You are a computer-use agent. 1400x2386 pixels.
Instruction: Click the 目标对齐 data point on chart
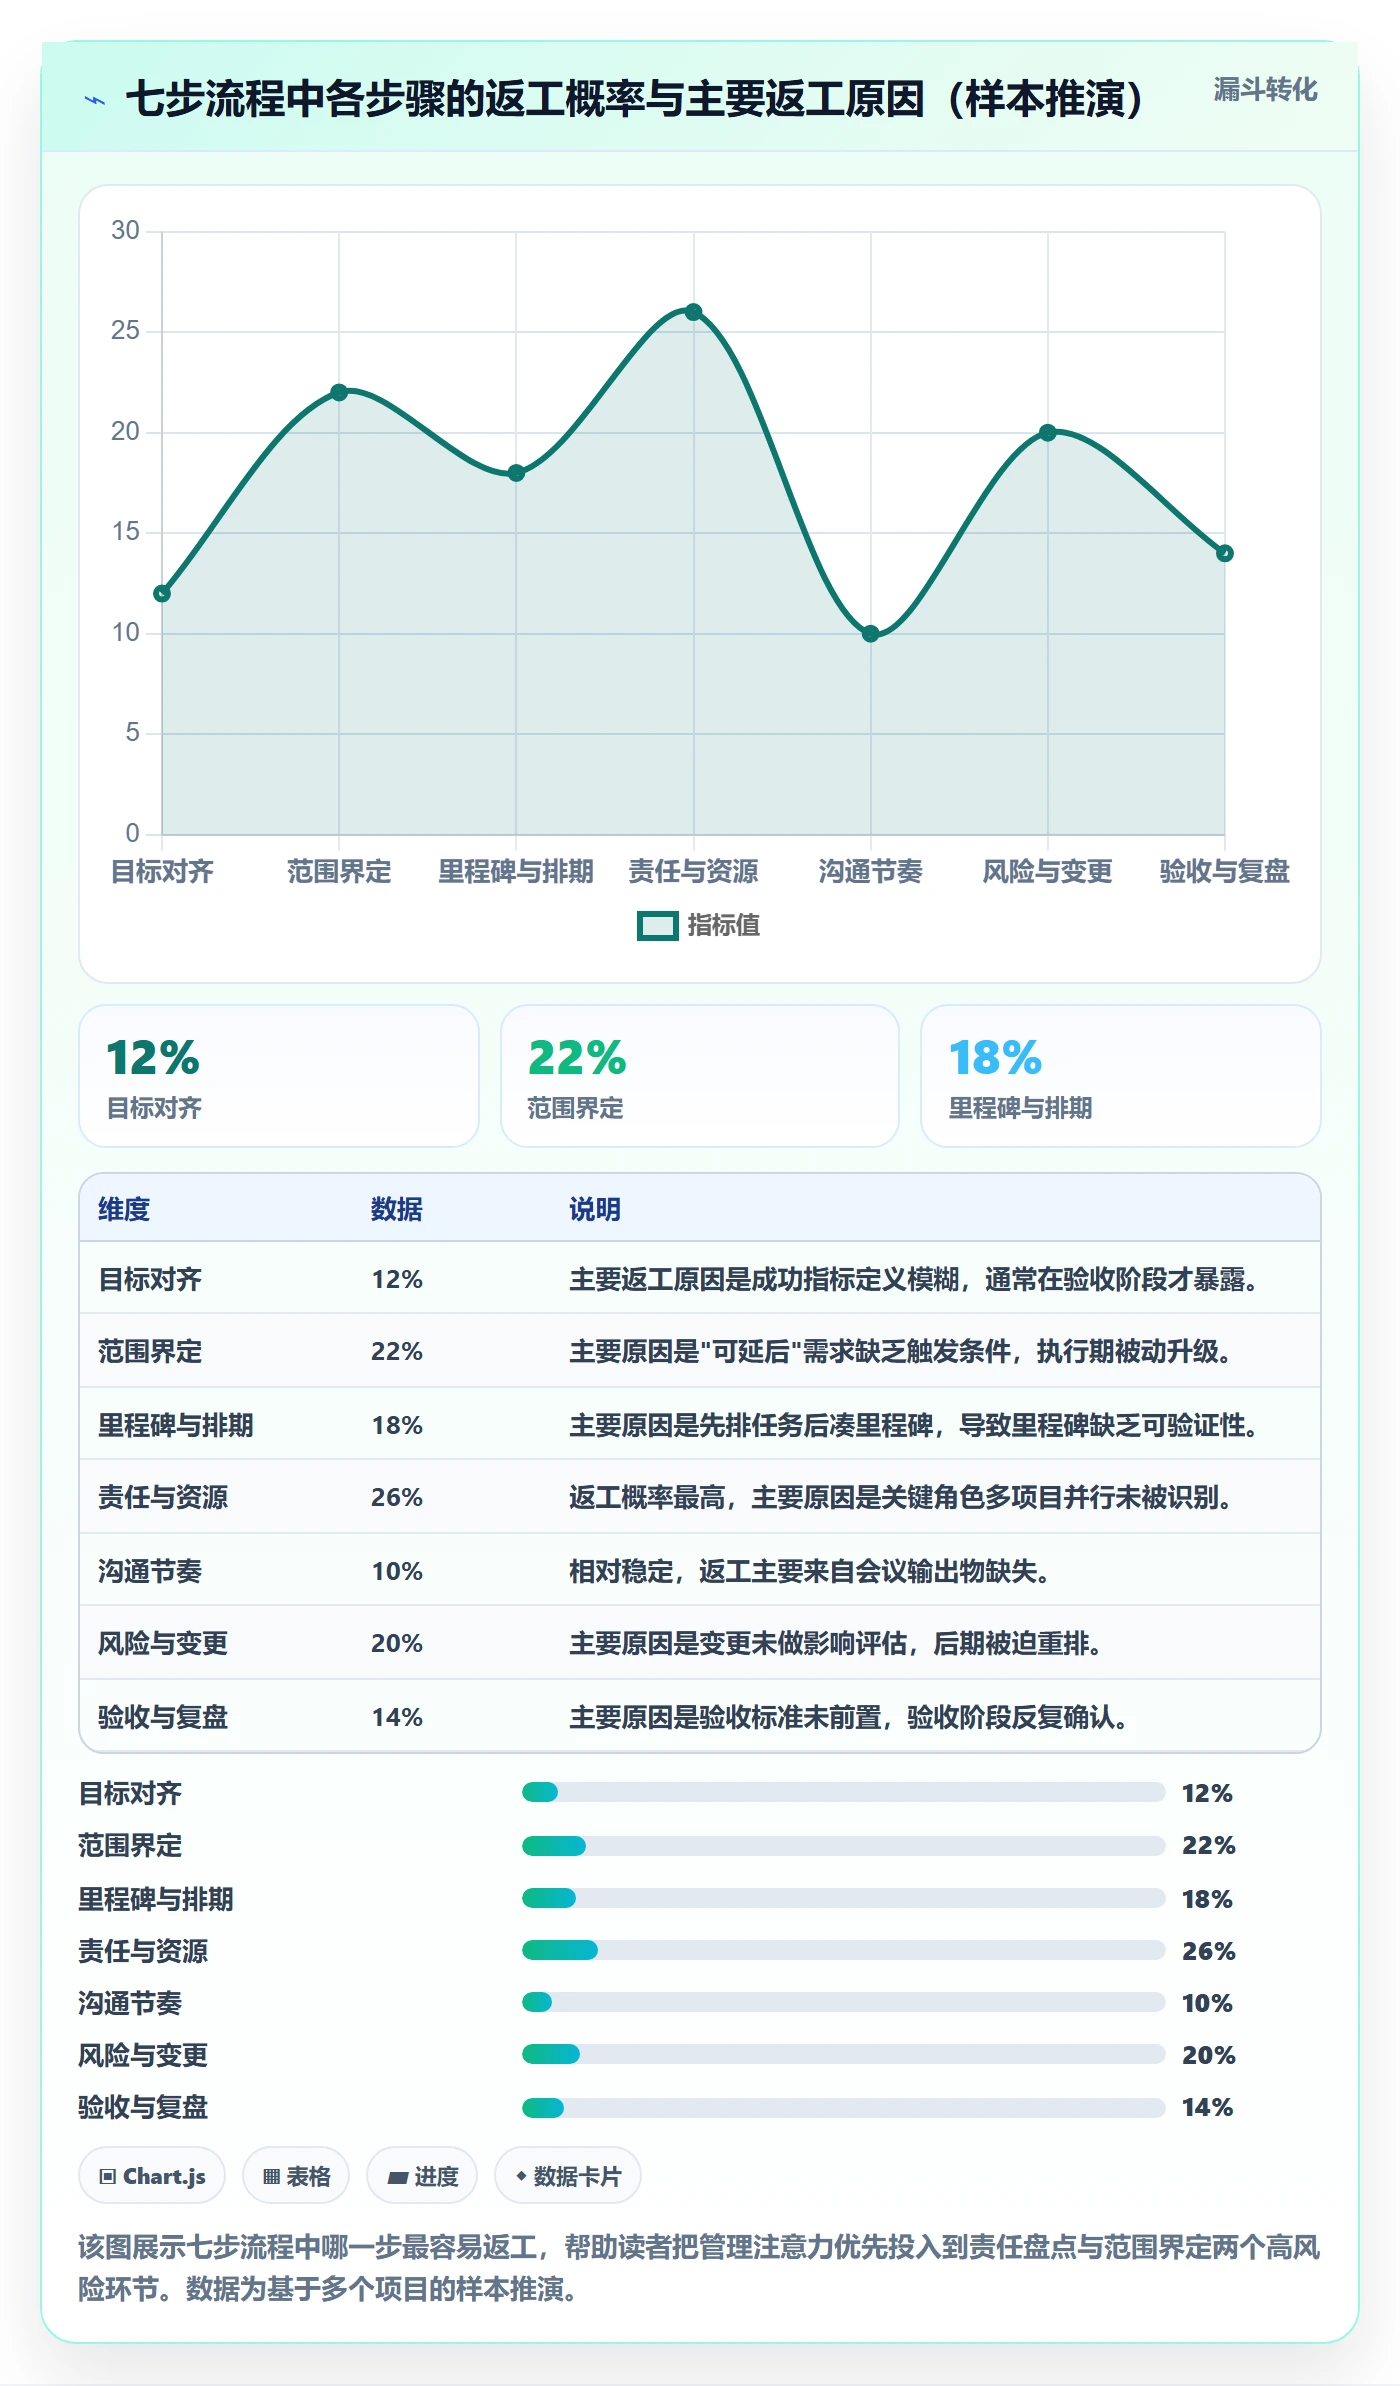point(162,594)
